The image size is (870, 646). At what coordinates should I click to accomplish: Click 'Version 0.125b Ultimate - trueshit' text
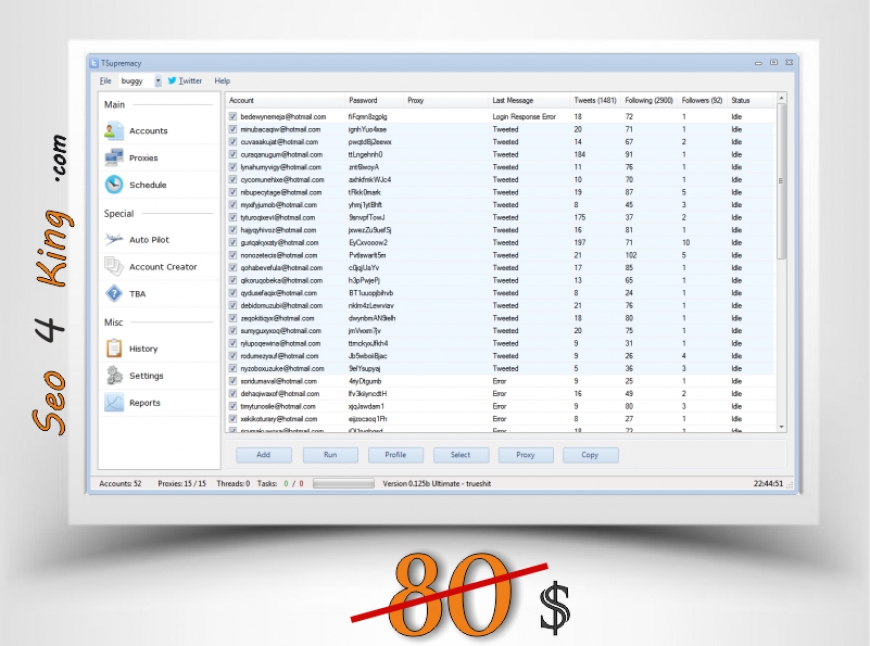pyautogui.click(x=437, y=484)
